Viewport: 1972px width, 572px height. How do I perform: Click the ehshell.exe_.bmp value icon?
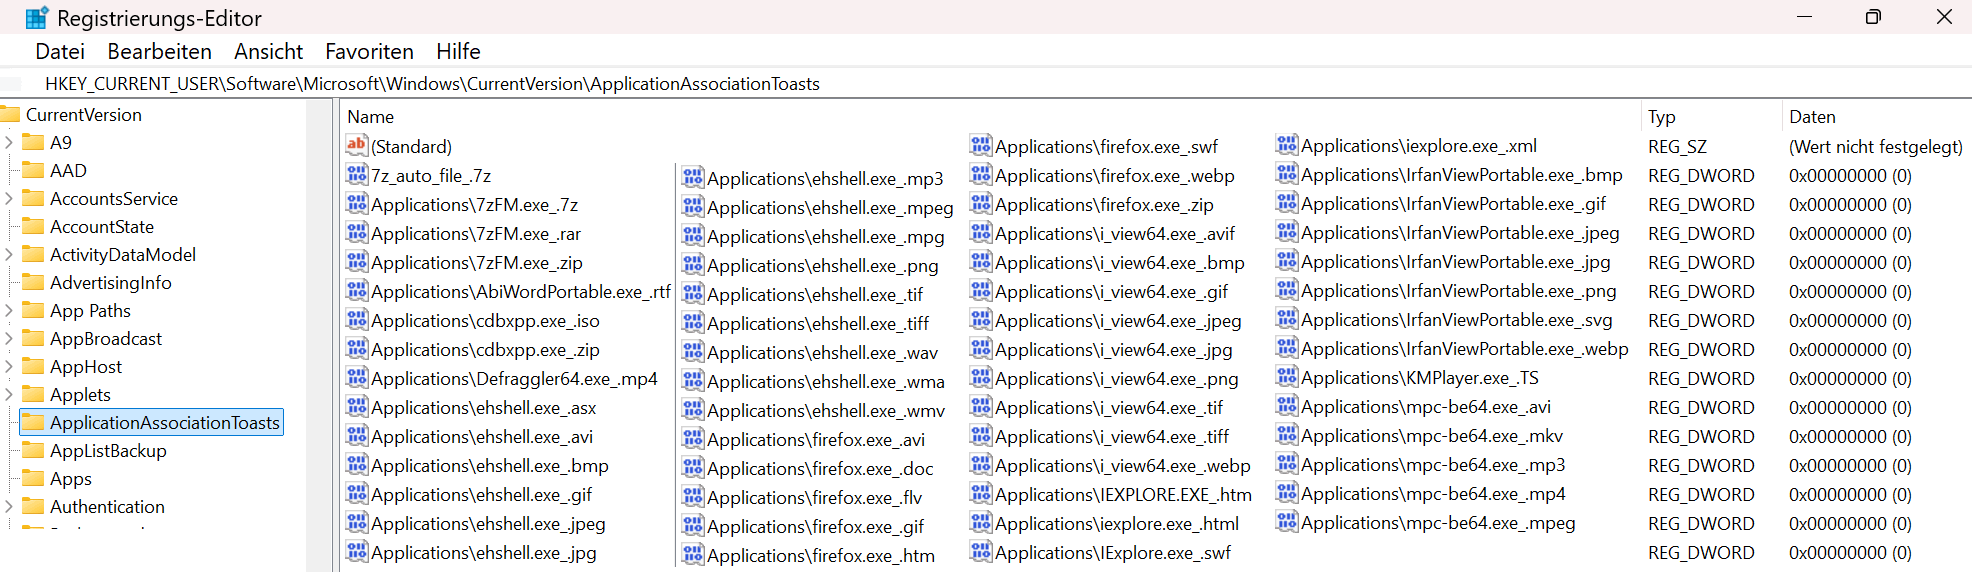[x=357, y=464]
